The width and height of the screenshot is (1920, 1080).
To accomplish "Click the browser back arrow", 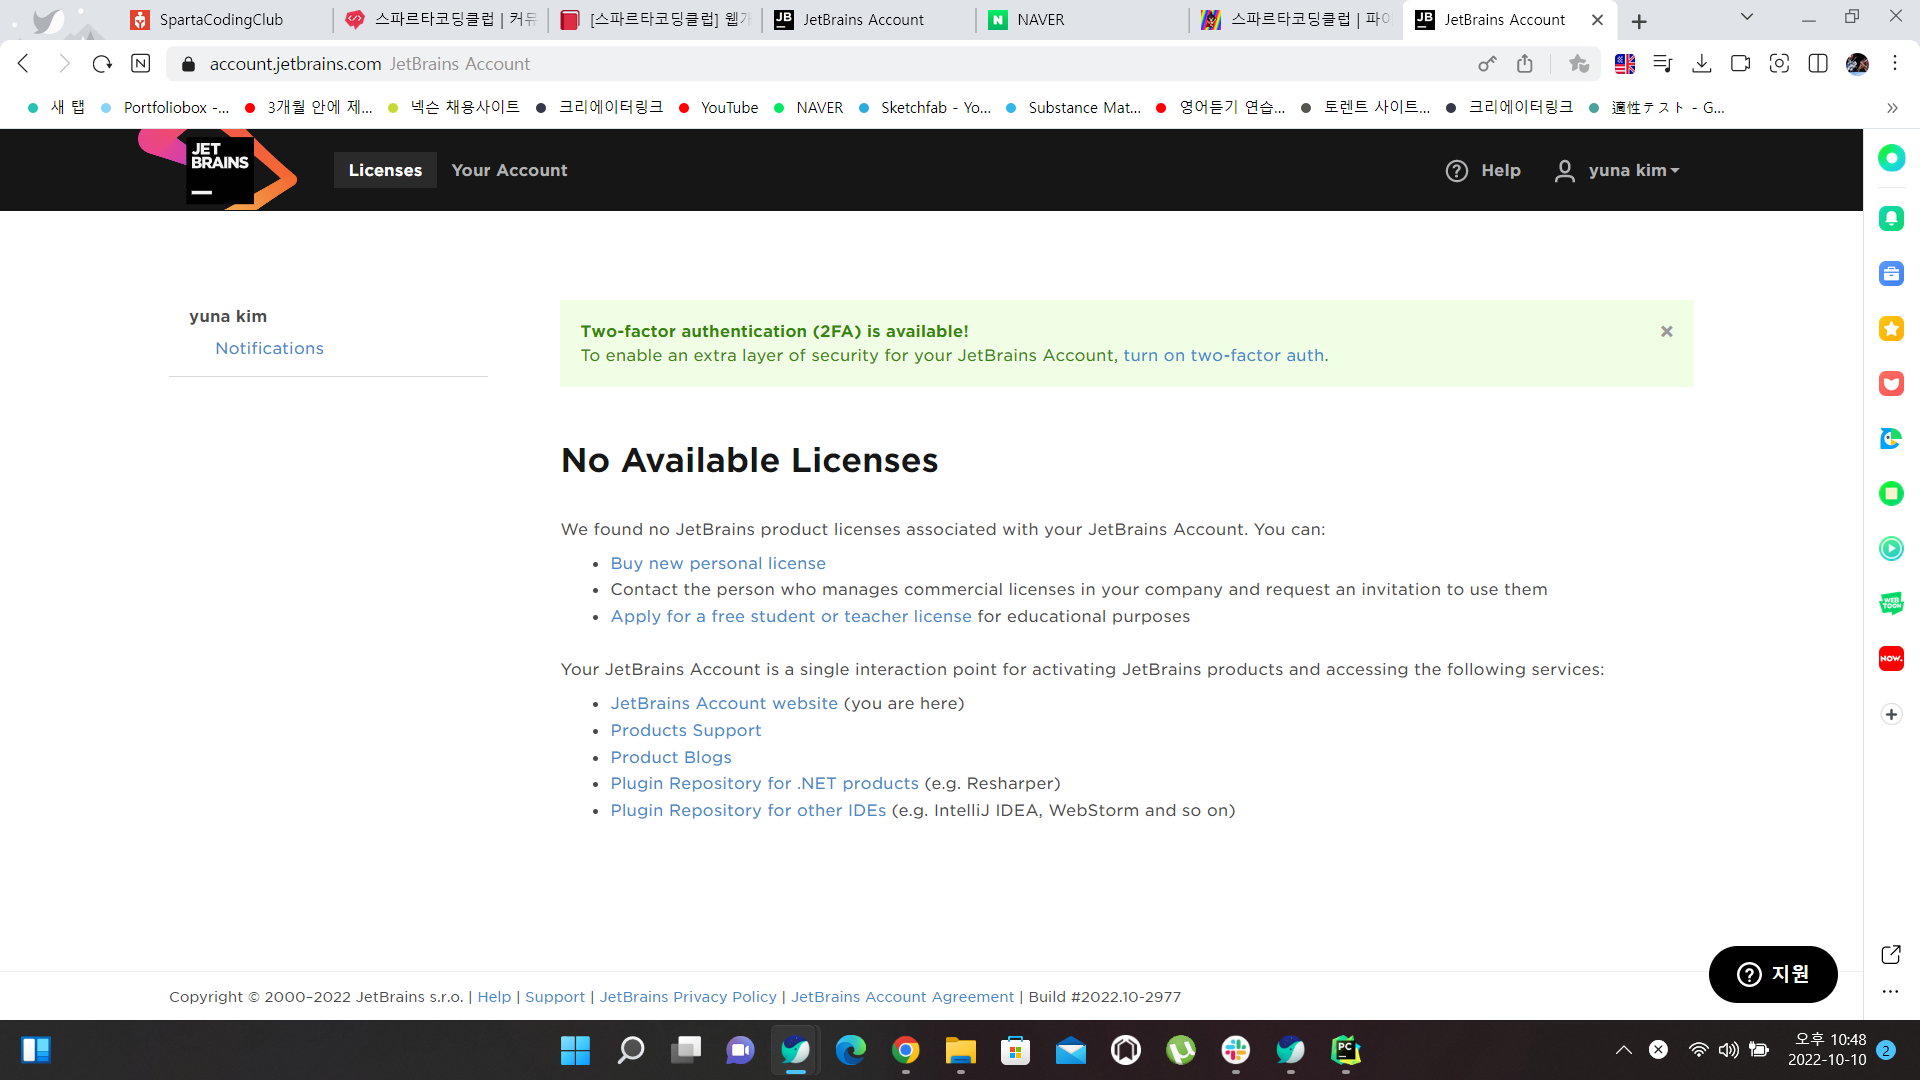I will click(x=24, y=64).
